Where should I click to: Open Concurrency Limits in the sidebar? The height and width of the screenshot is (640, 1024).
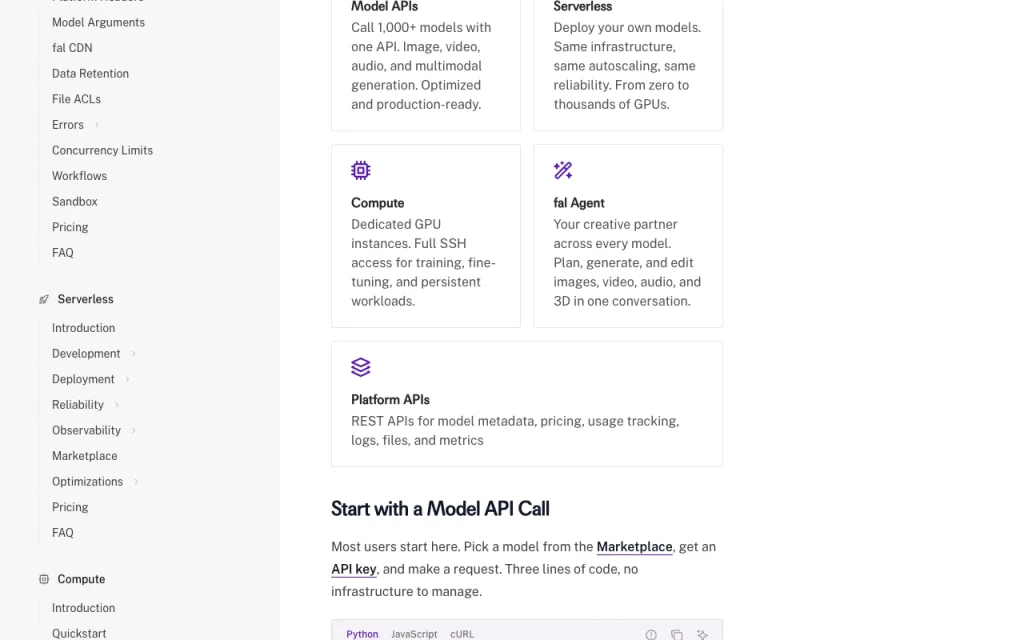pyautogui.click(x=103, y=150)
